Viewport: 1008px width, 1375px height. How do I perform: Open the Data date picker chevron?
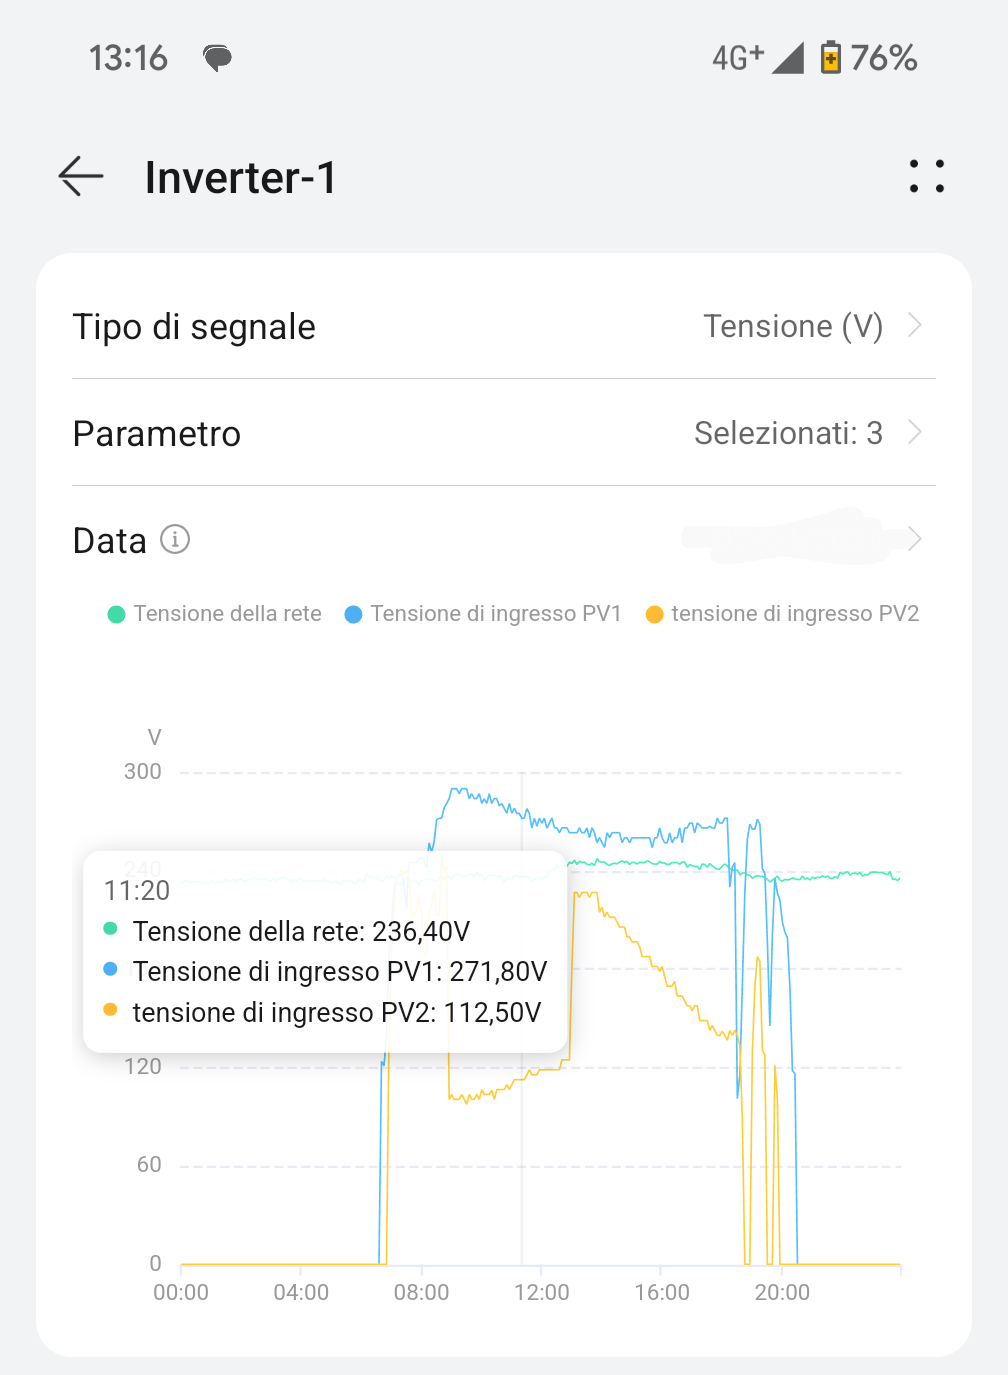tap(914, 539)
